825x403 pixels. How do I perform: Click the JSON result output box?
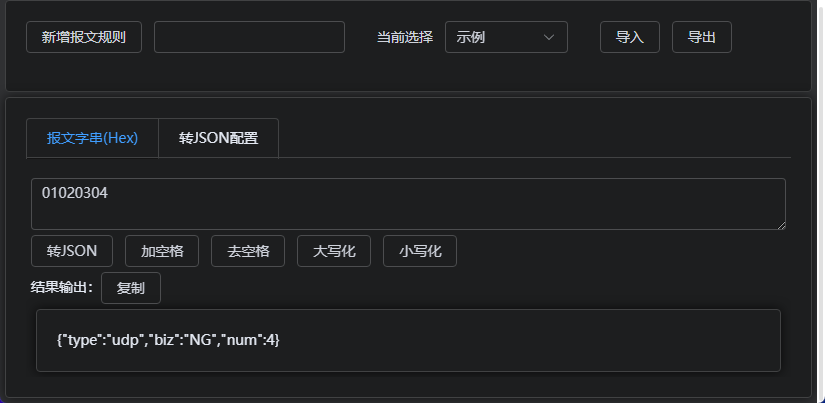(x=408, y=340)
